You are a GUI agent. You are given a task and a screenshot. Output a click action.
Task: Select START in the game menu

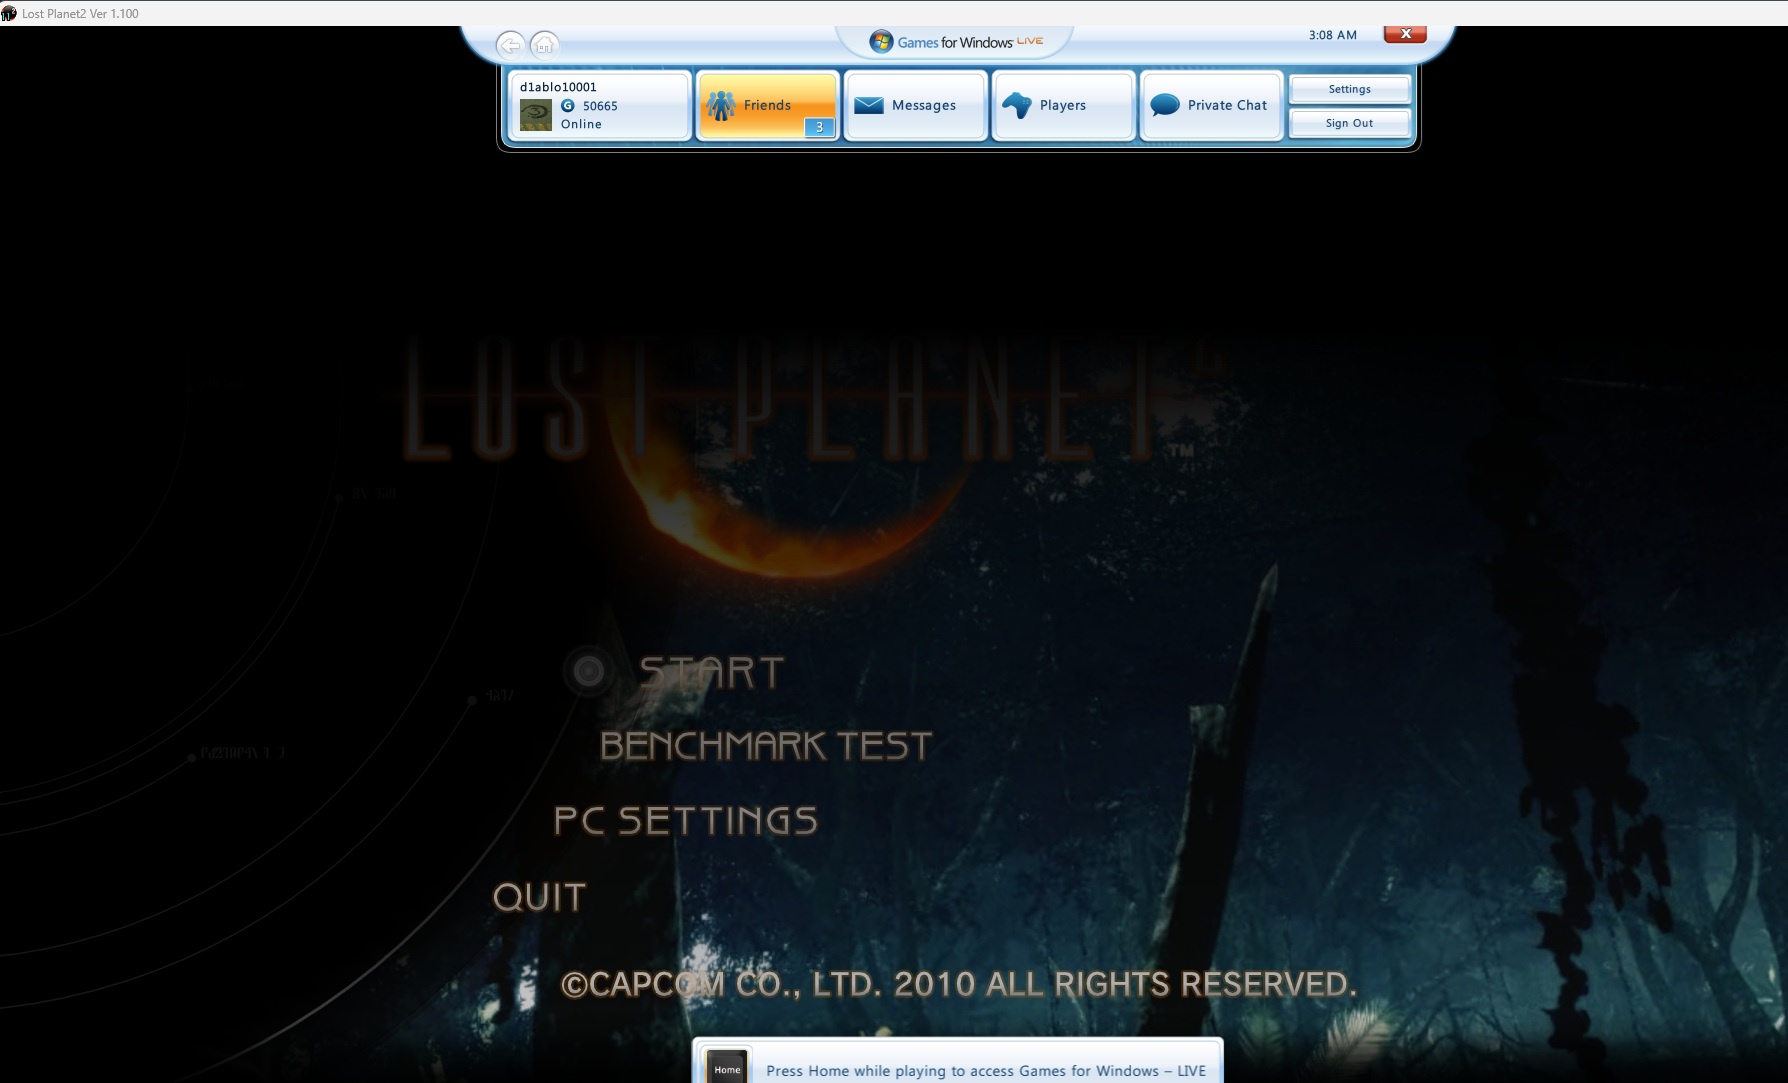[x=712, y=672]
